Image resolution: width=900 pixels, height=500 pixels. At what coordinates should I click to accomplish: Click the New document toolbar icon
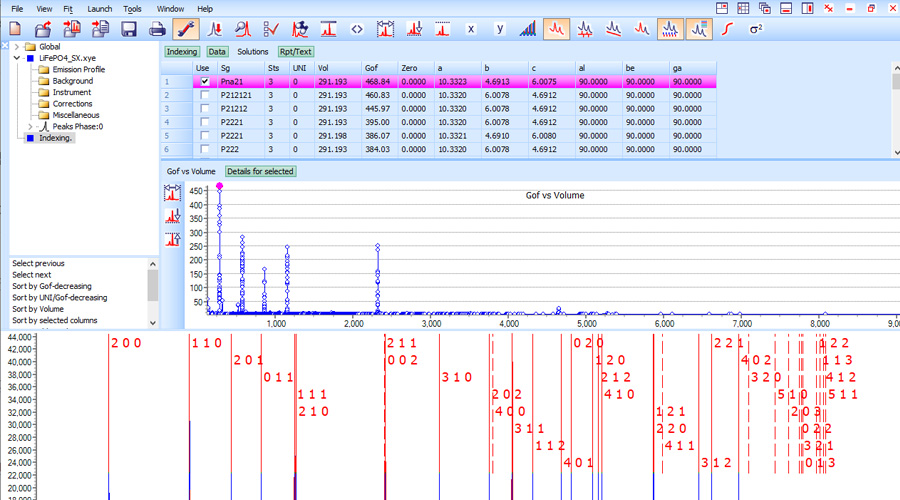click(15, 29)
